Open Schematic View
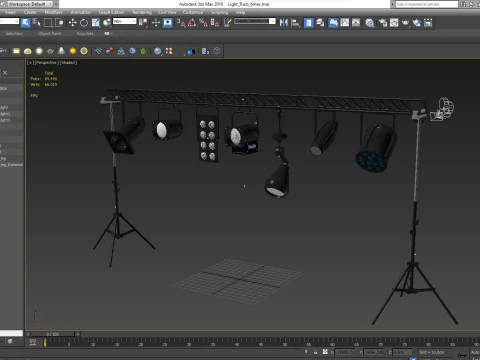The image size is (480, 360). (356, 23)
